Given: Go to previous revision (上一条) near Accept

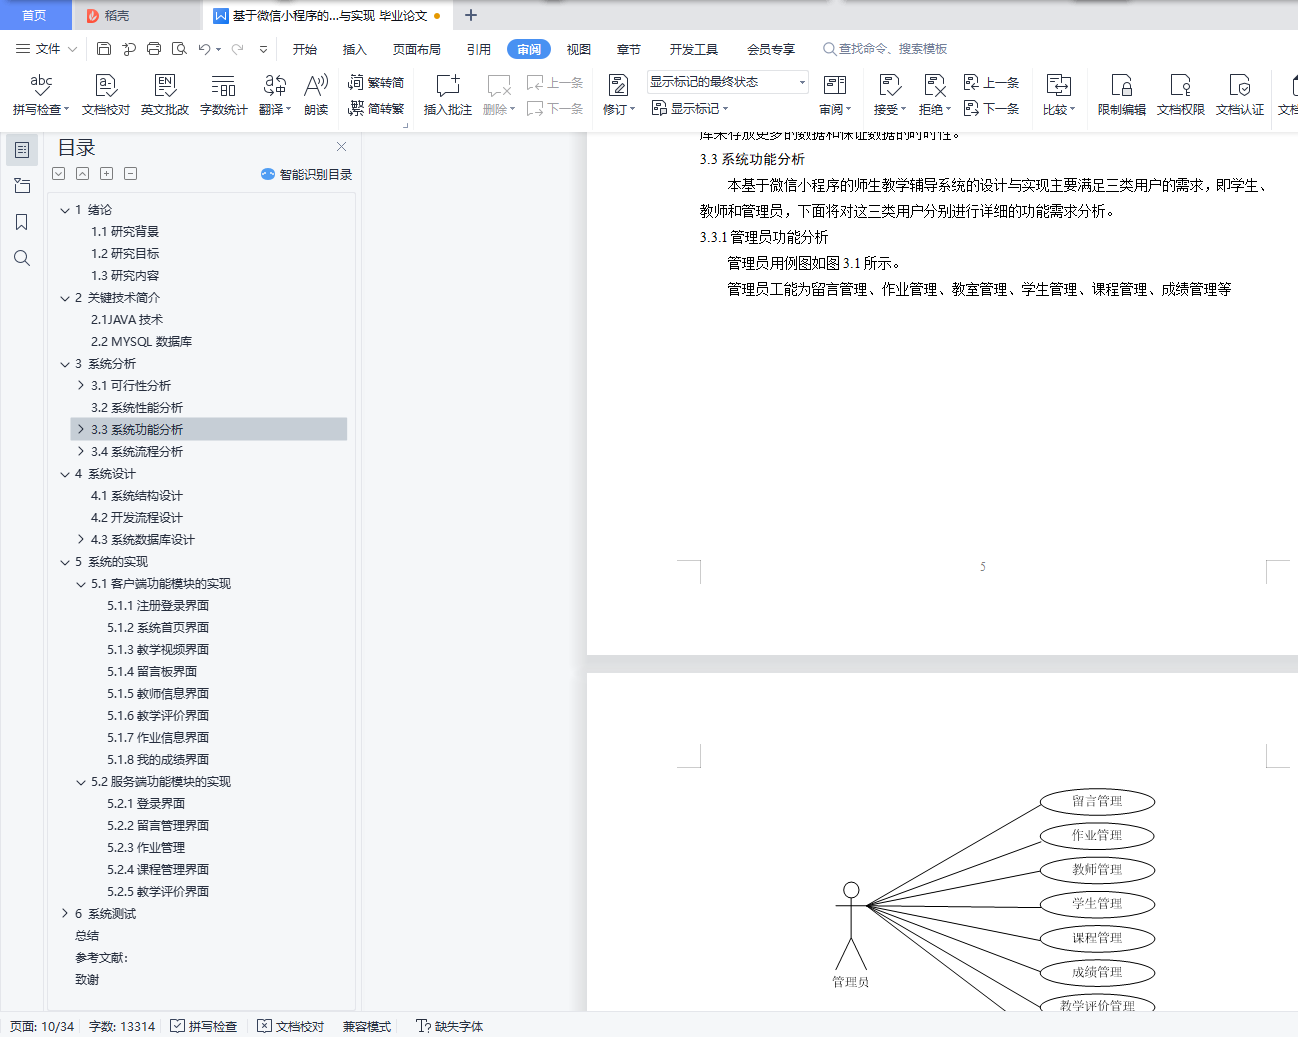Looking at the screenshot, I should click(x=991, y=82).
